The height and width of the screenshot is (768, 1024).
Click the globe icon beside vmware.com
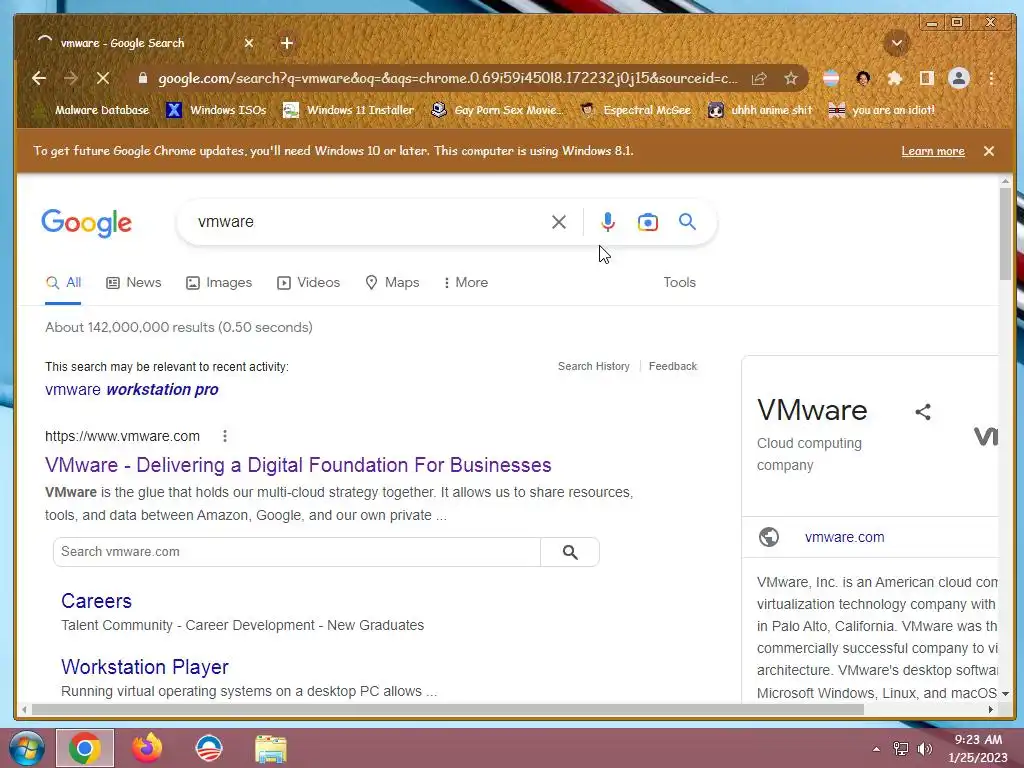(769, 537)
